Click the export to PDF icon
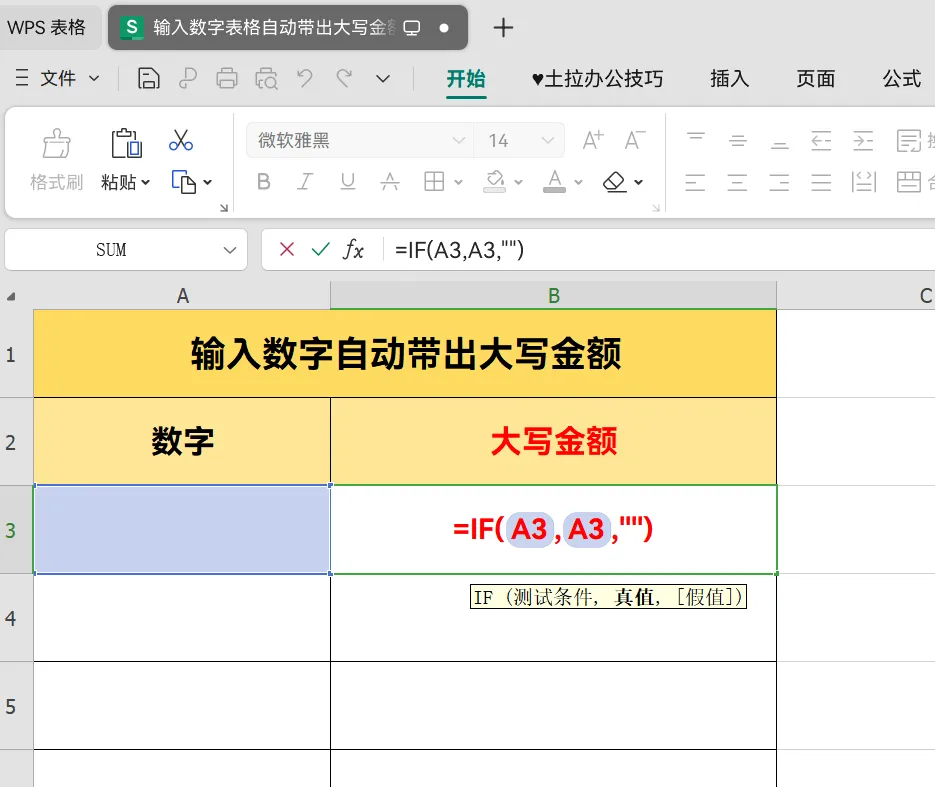This screenshot has width=935, height=787. (x=188, y=78)
